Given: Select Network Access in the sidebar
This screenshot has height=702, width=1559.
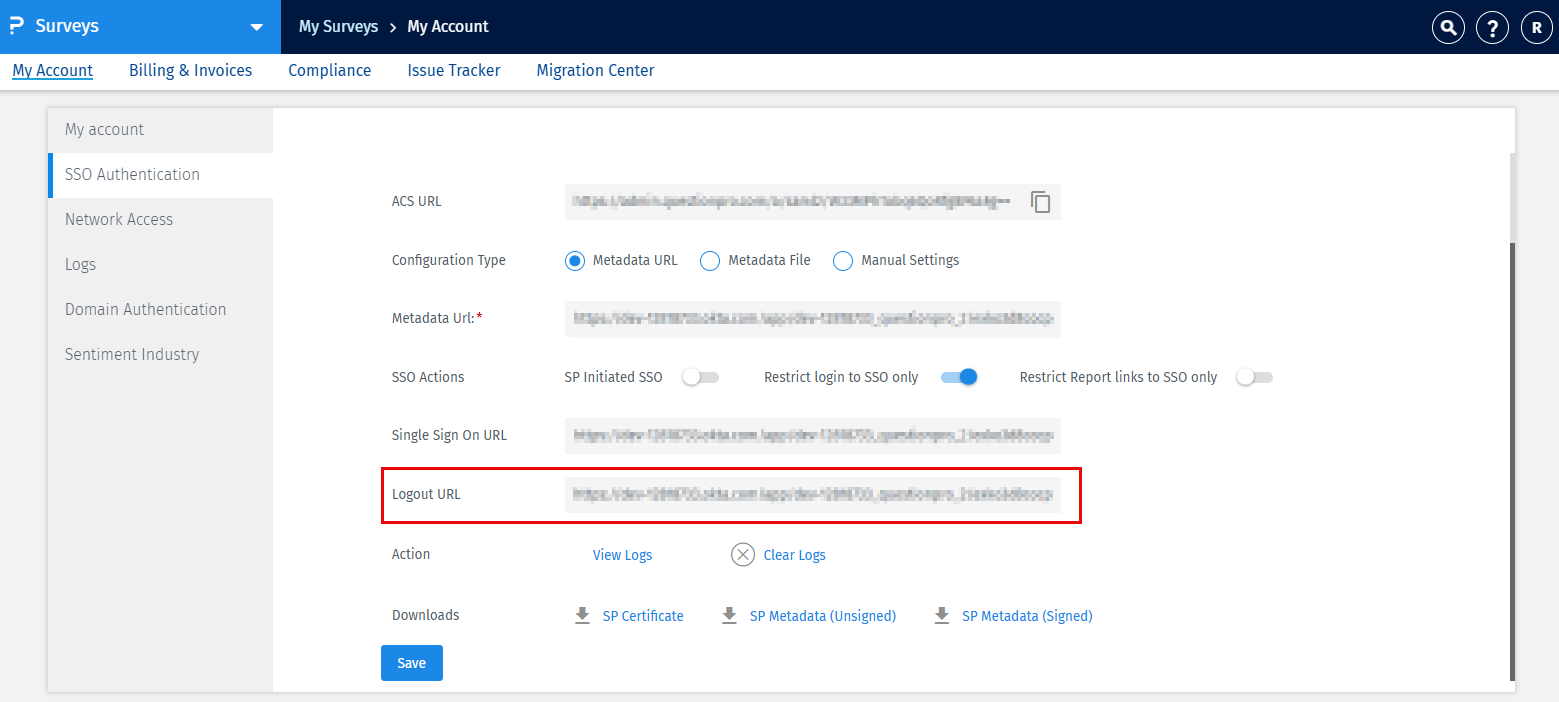Looking at the screenshot, I should pos(119,220).
